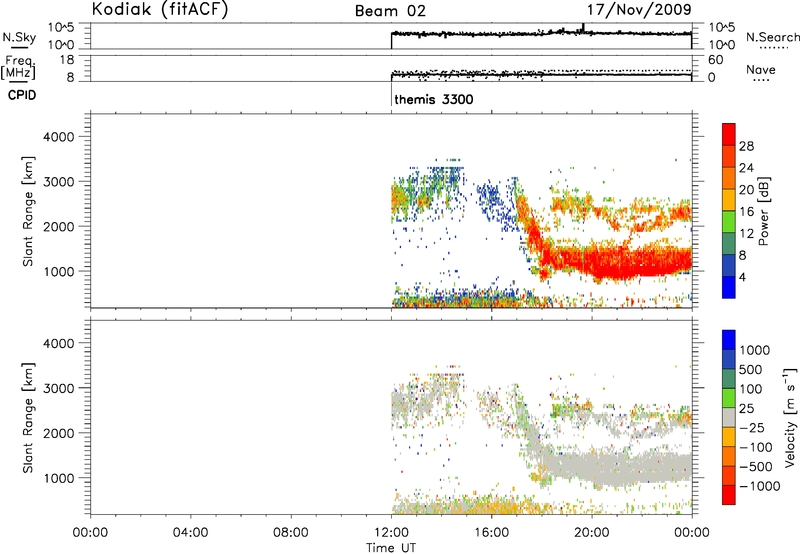The height and width of the screenshot is (554, 800).
Task: Click the 'Freq. [MHz]' axis label
Action: pos(19,67)
